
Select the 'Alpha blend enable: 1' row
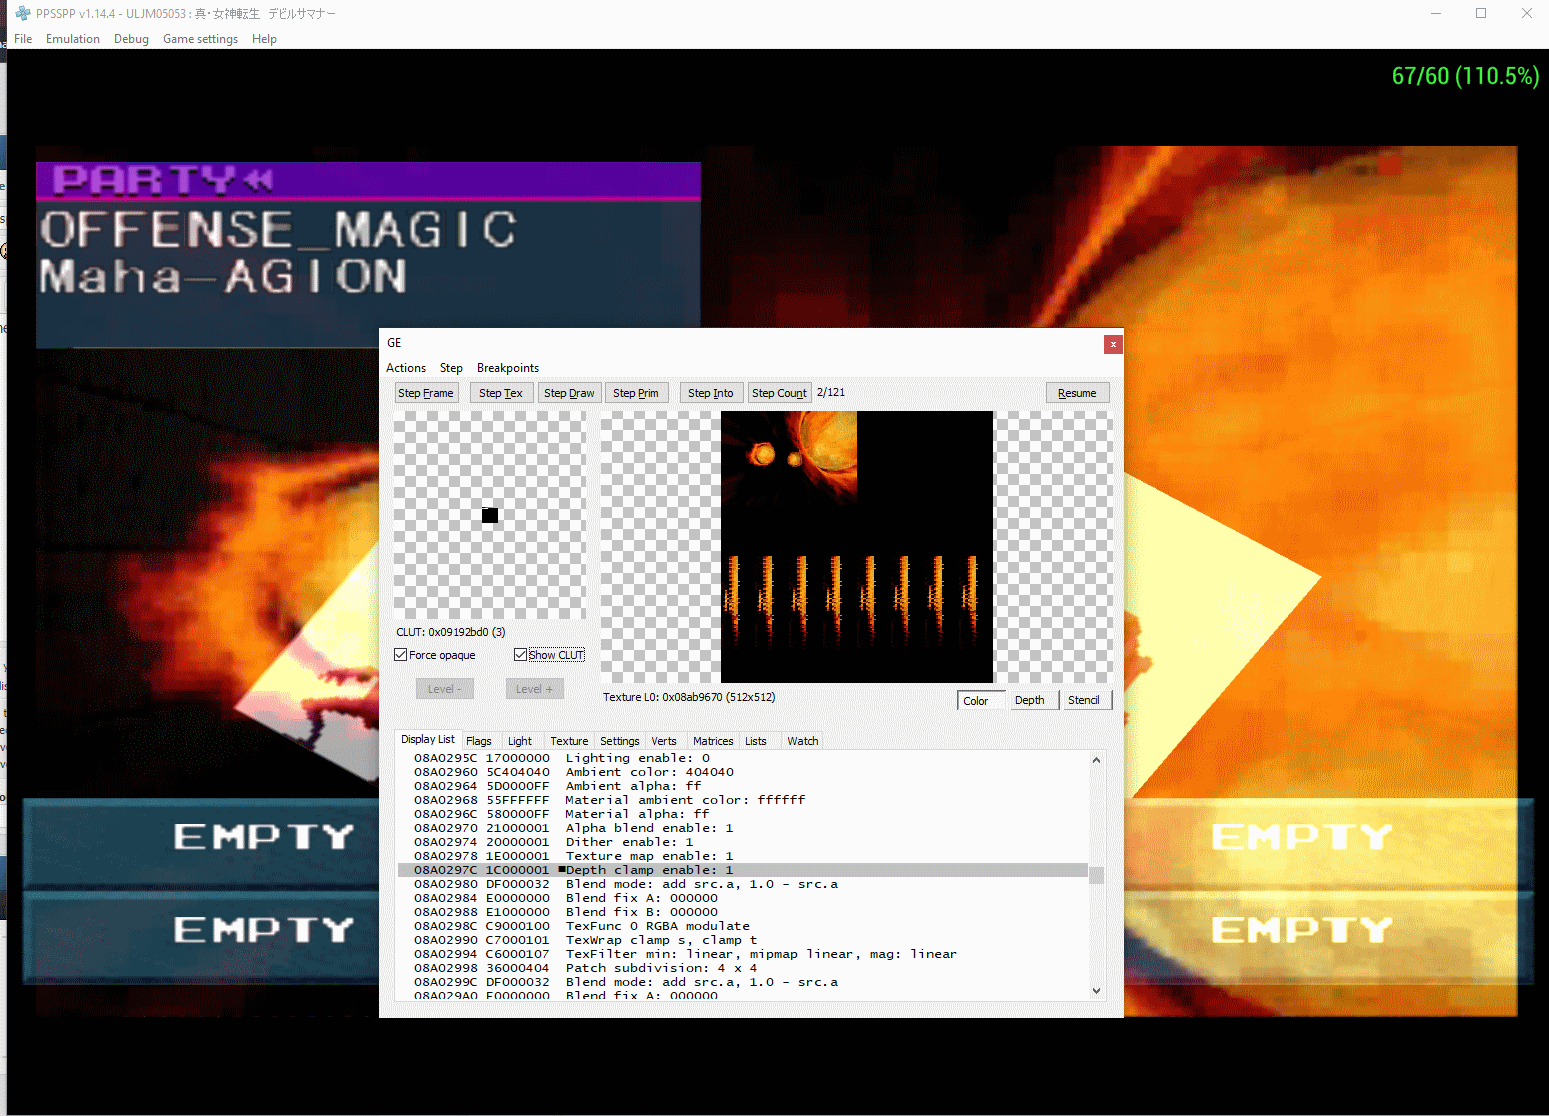pyautogui.click(x=742, y=828)
